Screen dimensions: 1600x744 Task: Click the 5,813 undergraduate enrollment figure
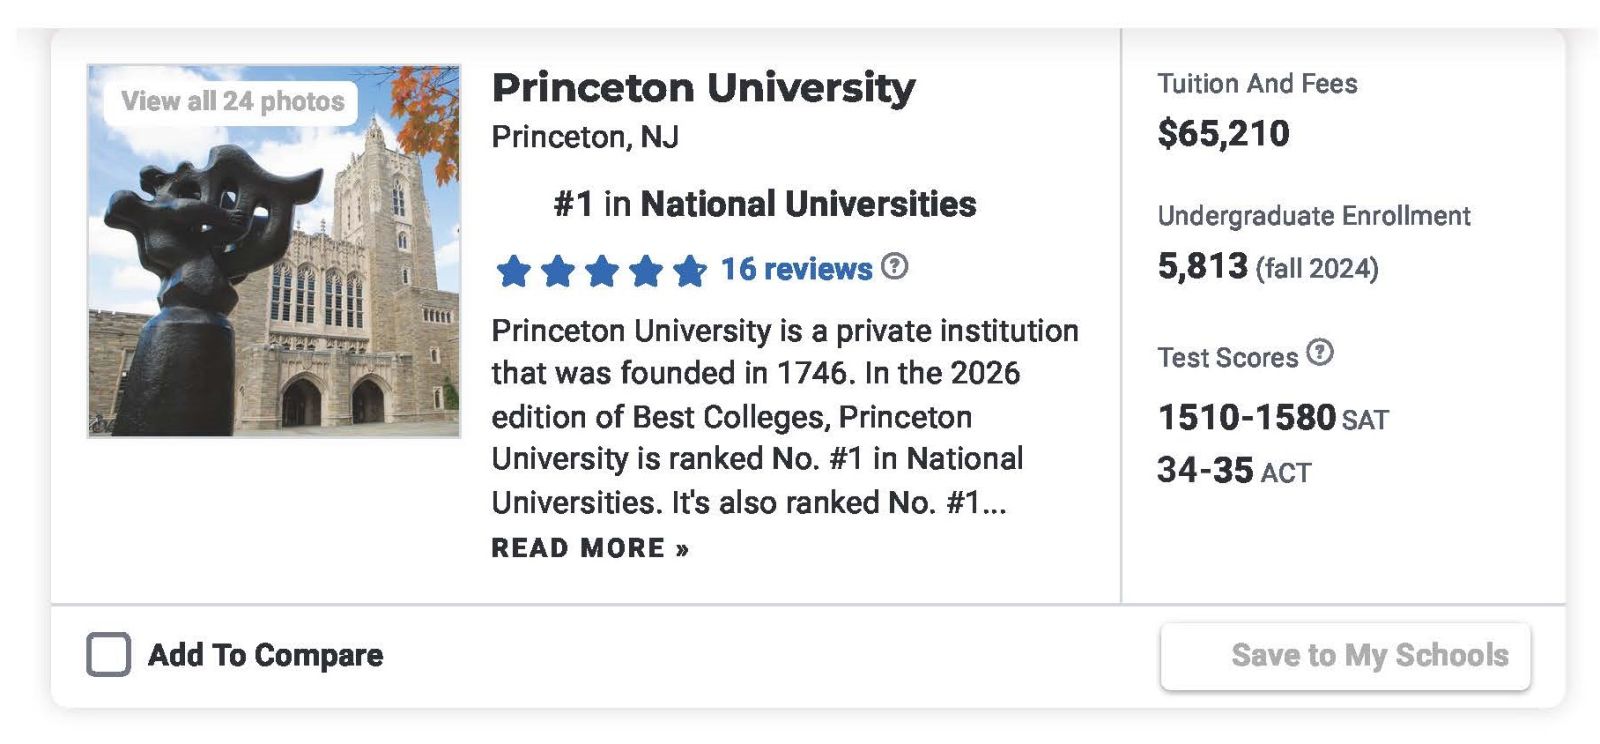point(1203,266)
